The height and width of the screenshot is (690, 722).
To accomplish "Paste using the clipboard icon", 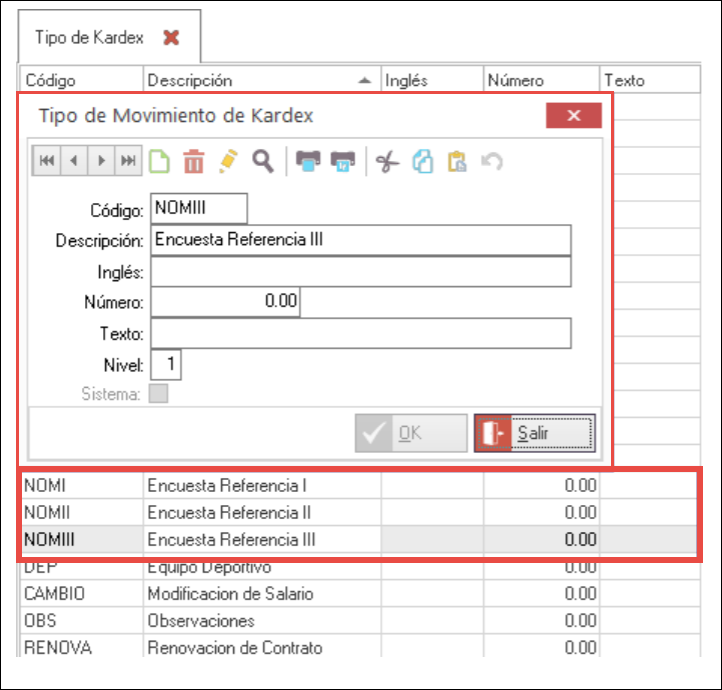I will [x=456, y=161].
